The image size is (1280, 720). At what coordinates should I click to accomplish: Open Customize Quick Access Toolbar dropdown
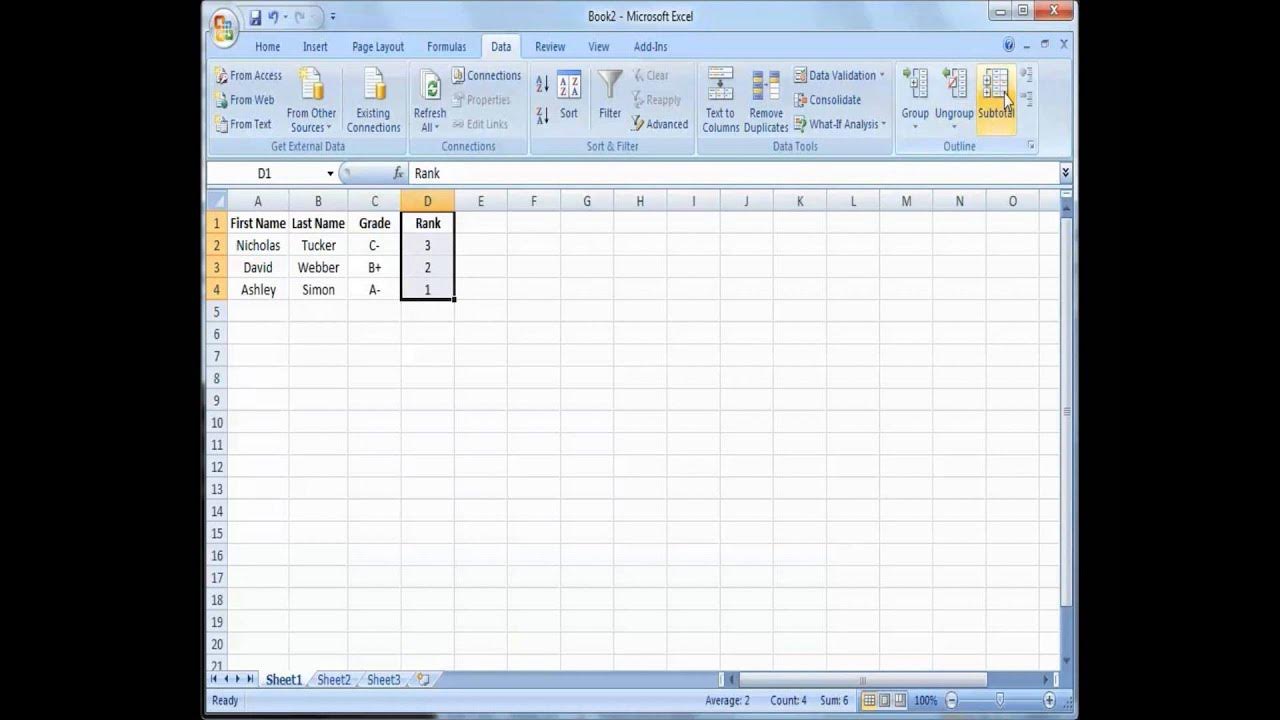(x=333, y=17)
